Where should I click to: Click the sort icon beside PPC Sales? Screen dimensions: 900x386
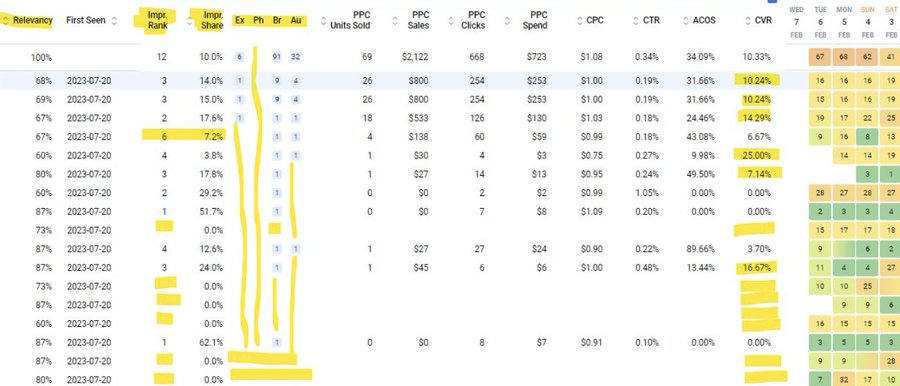click(395, 21)
